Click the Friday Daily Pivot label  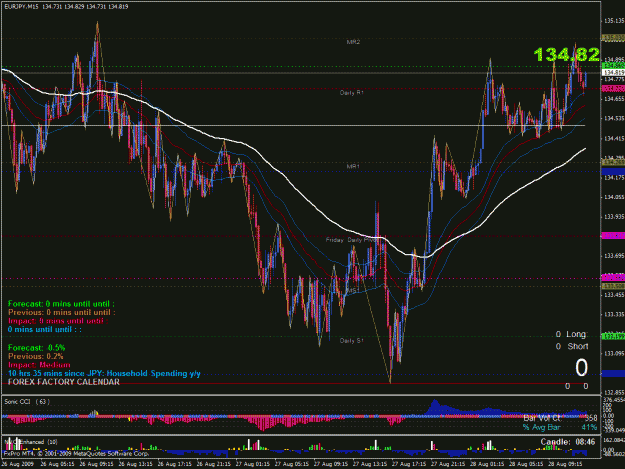[x=351, y=240]
